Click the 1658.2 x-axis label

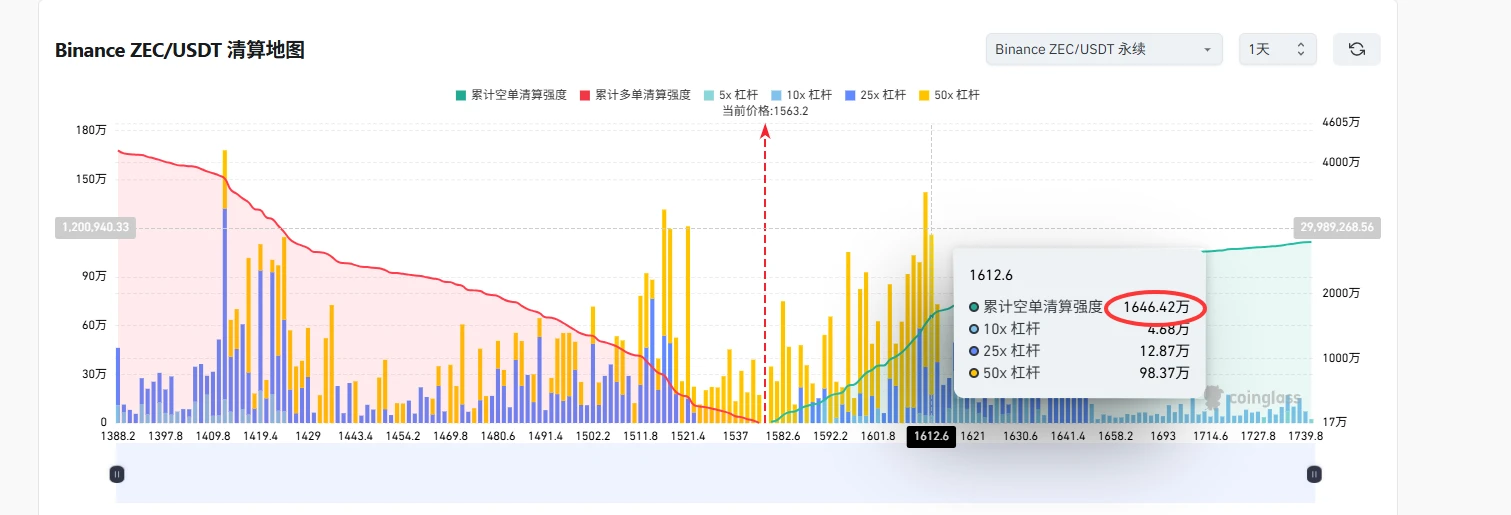point(1116,437)
